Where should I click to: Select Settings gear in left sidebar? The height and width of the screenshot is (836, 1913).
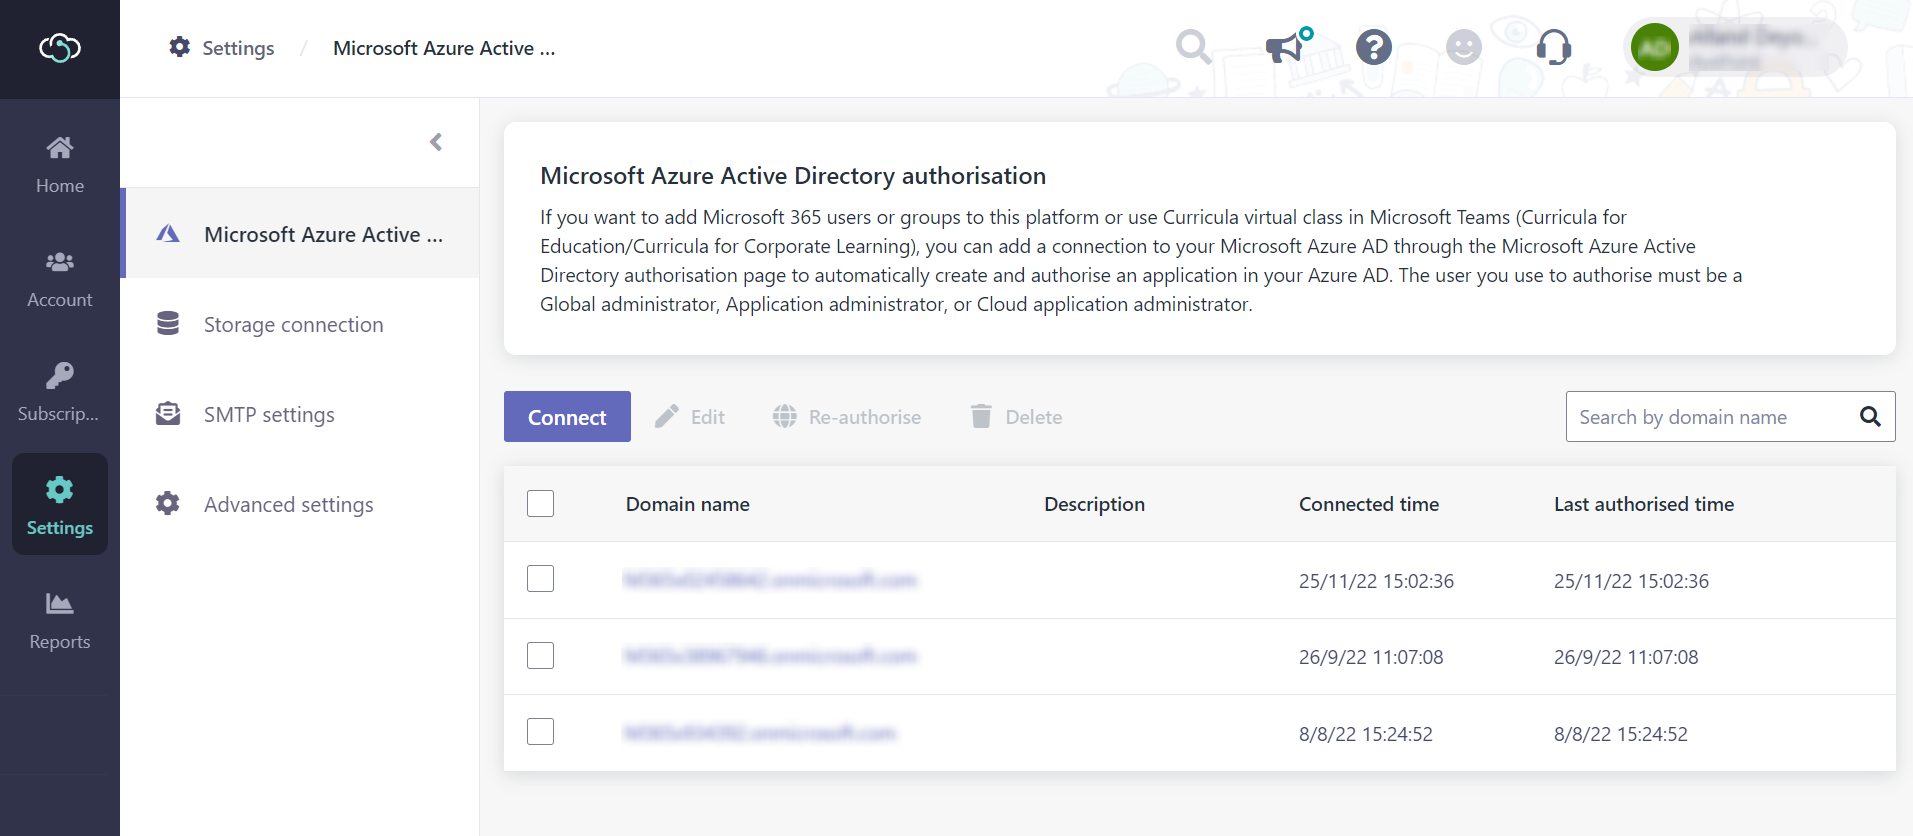[60, 504]
